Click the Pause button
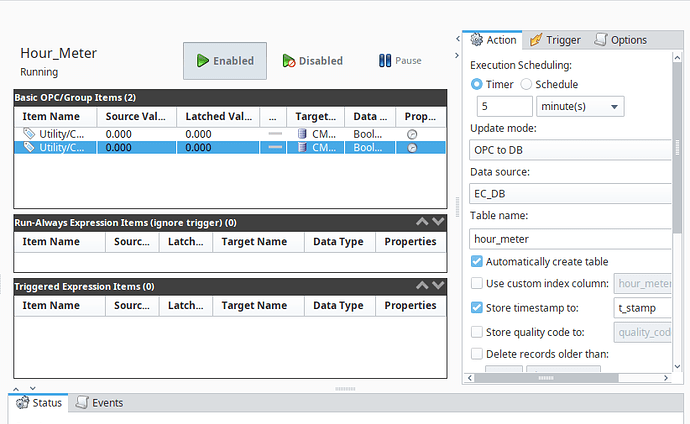 click(x=400, y=61)
